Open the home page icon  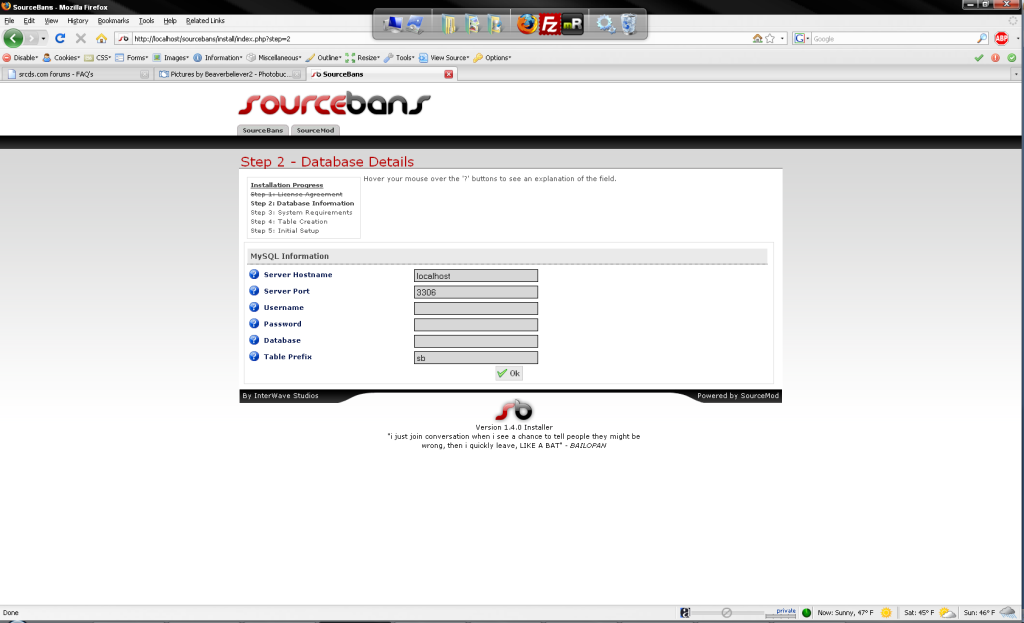101,39
